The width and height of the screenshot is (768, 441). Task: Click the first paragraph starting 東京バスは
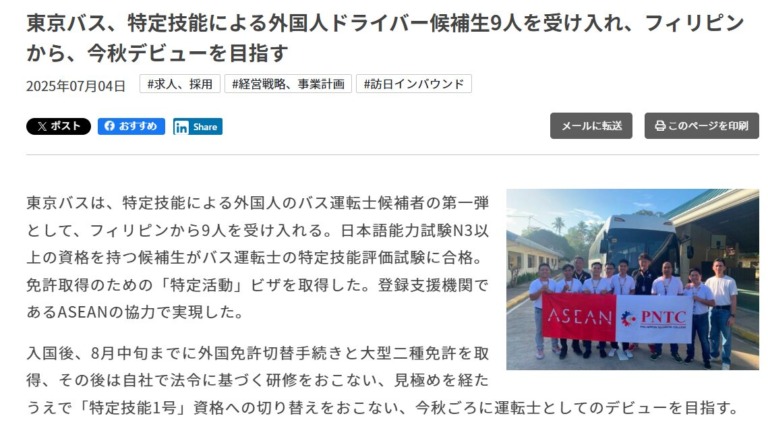pyautogui.click(x=258, y=257)
